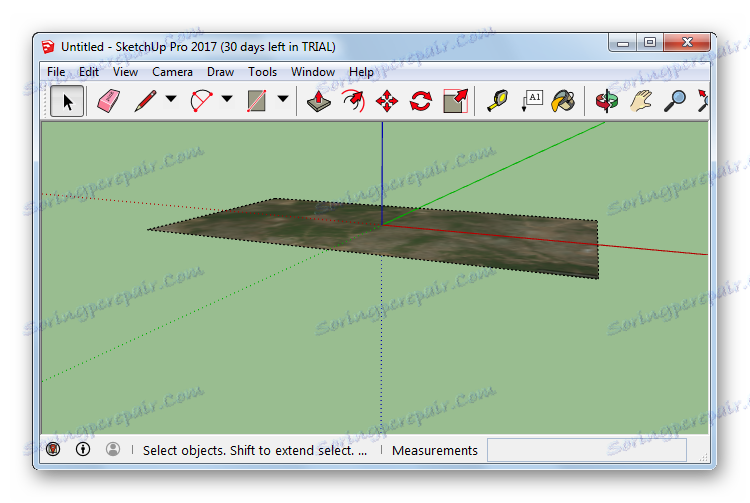Click the 'Measurements' label
The height and width of the screenshot is (503, 750).
(x=435, y=450)
